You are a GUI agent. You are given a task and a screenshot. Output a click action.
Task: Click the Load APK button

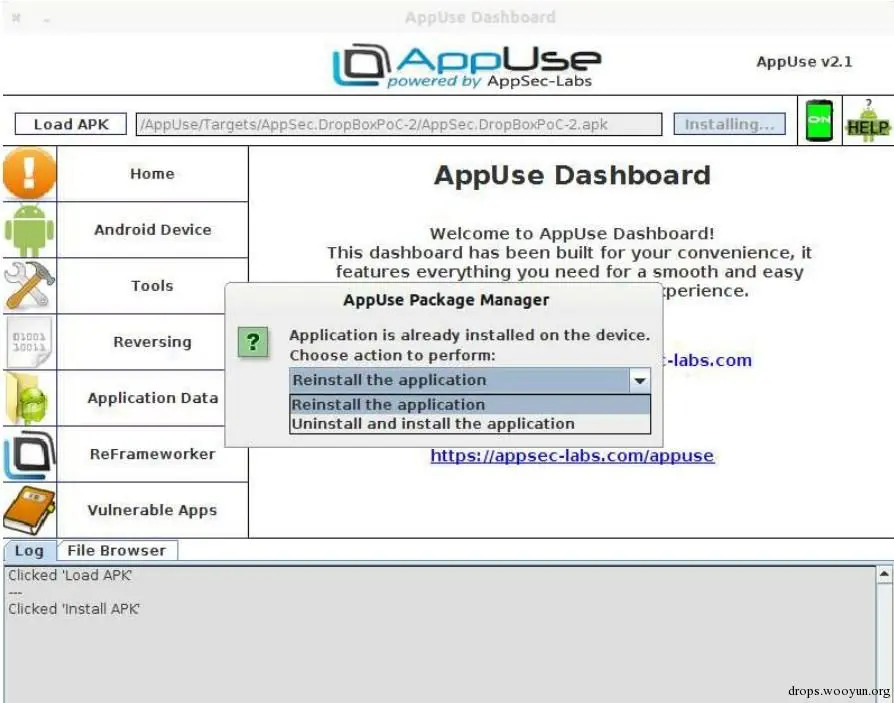point(71,124)
